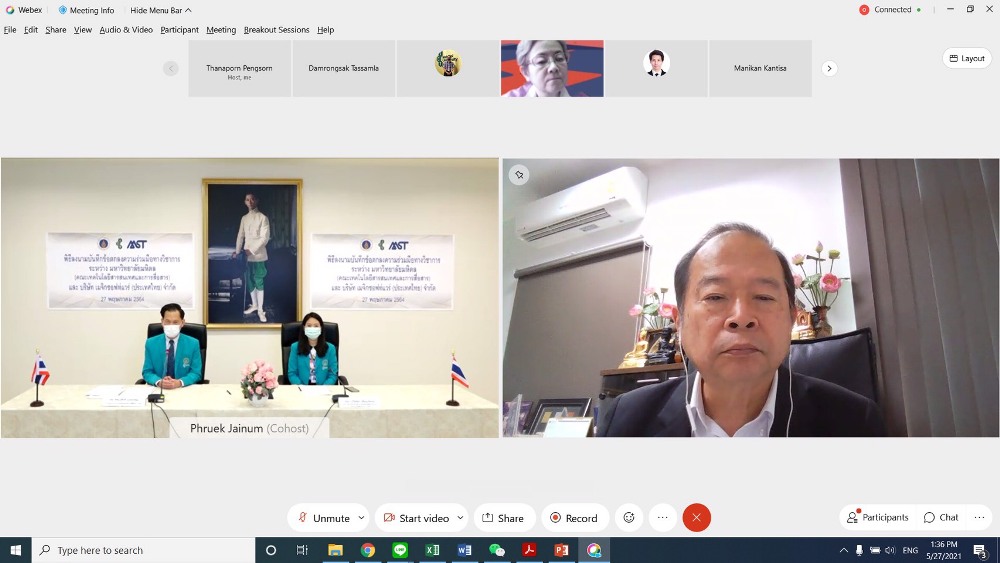Start recording with Record button

click(574, 518)
